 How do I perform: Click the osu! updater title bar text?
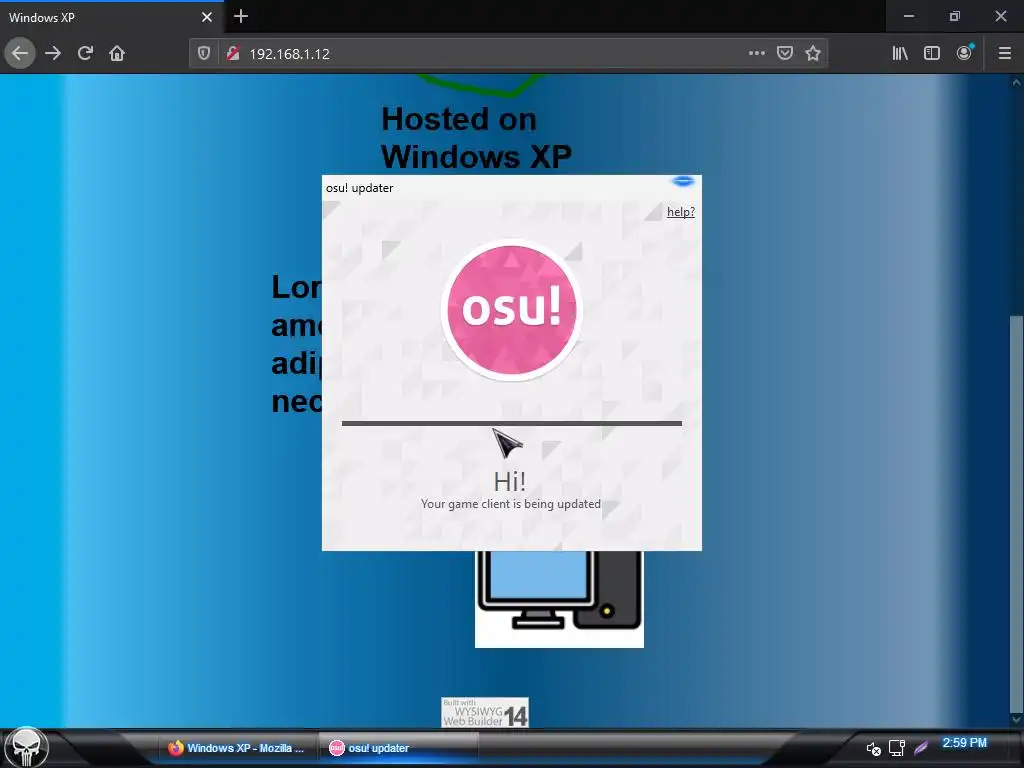pos(359,188)
